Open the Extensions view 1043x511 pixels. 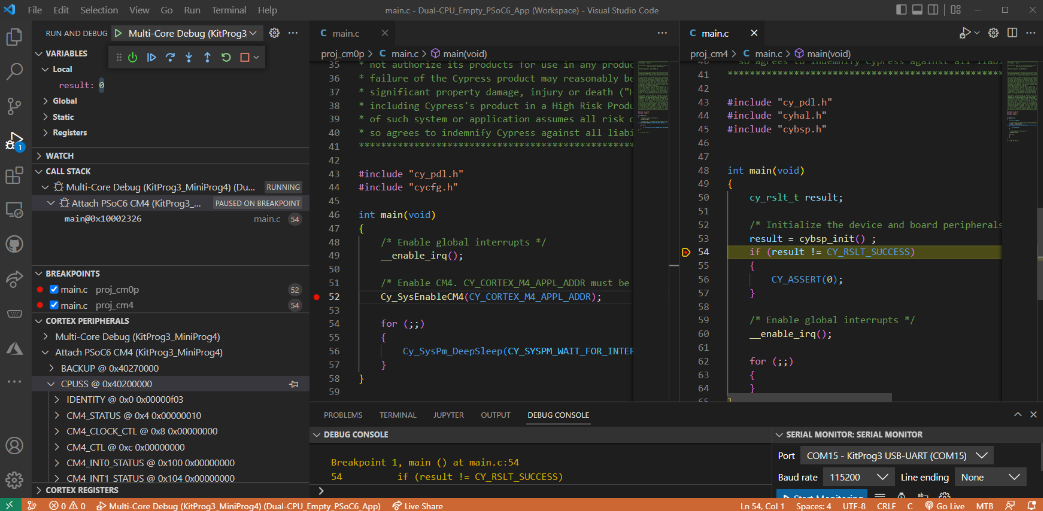(15, 175)
